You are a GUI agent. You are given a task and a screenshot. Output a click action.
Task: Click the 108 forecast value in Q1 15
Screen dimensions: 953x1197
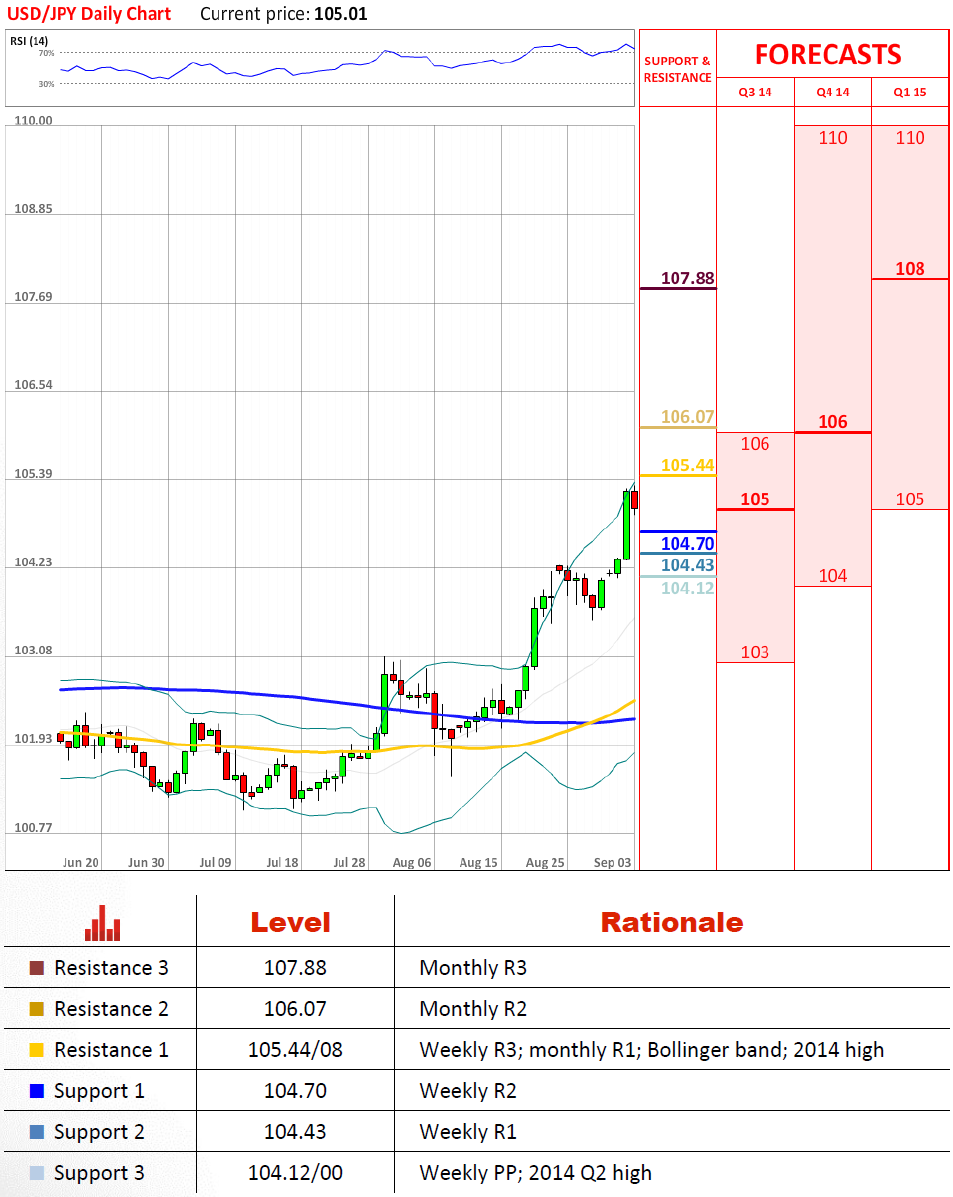tap(909, 268)
